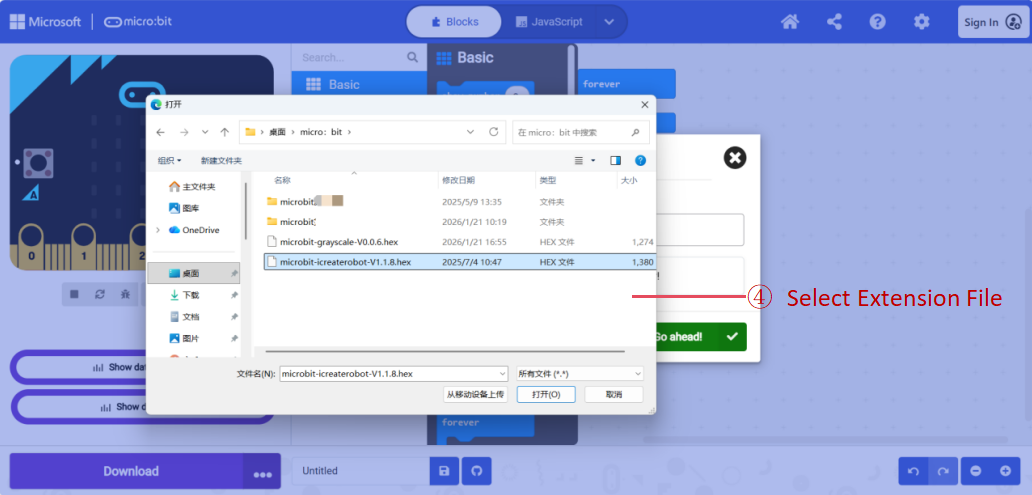Click 新建文件夹 new folder
This screenshot has height=495, width=1032.
pos(221,160)
